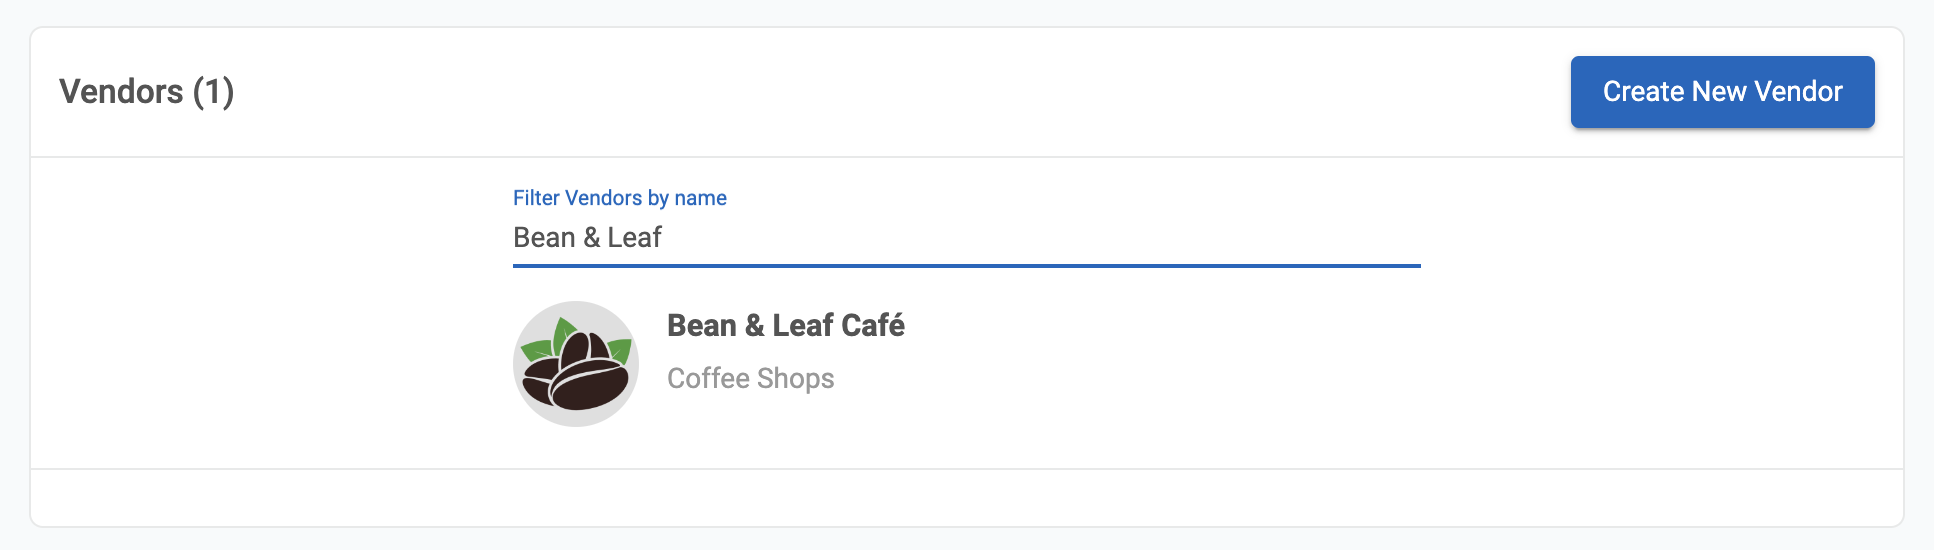Click the coffee beans in vendor avatar
The height and width of the screenshot is (550, 1934).
(x=578, y=377)
